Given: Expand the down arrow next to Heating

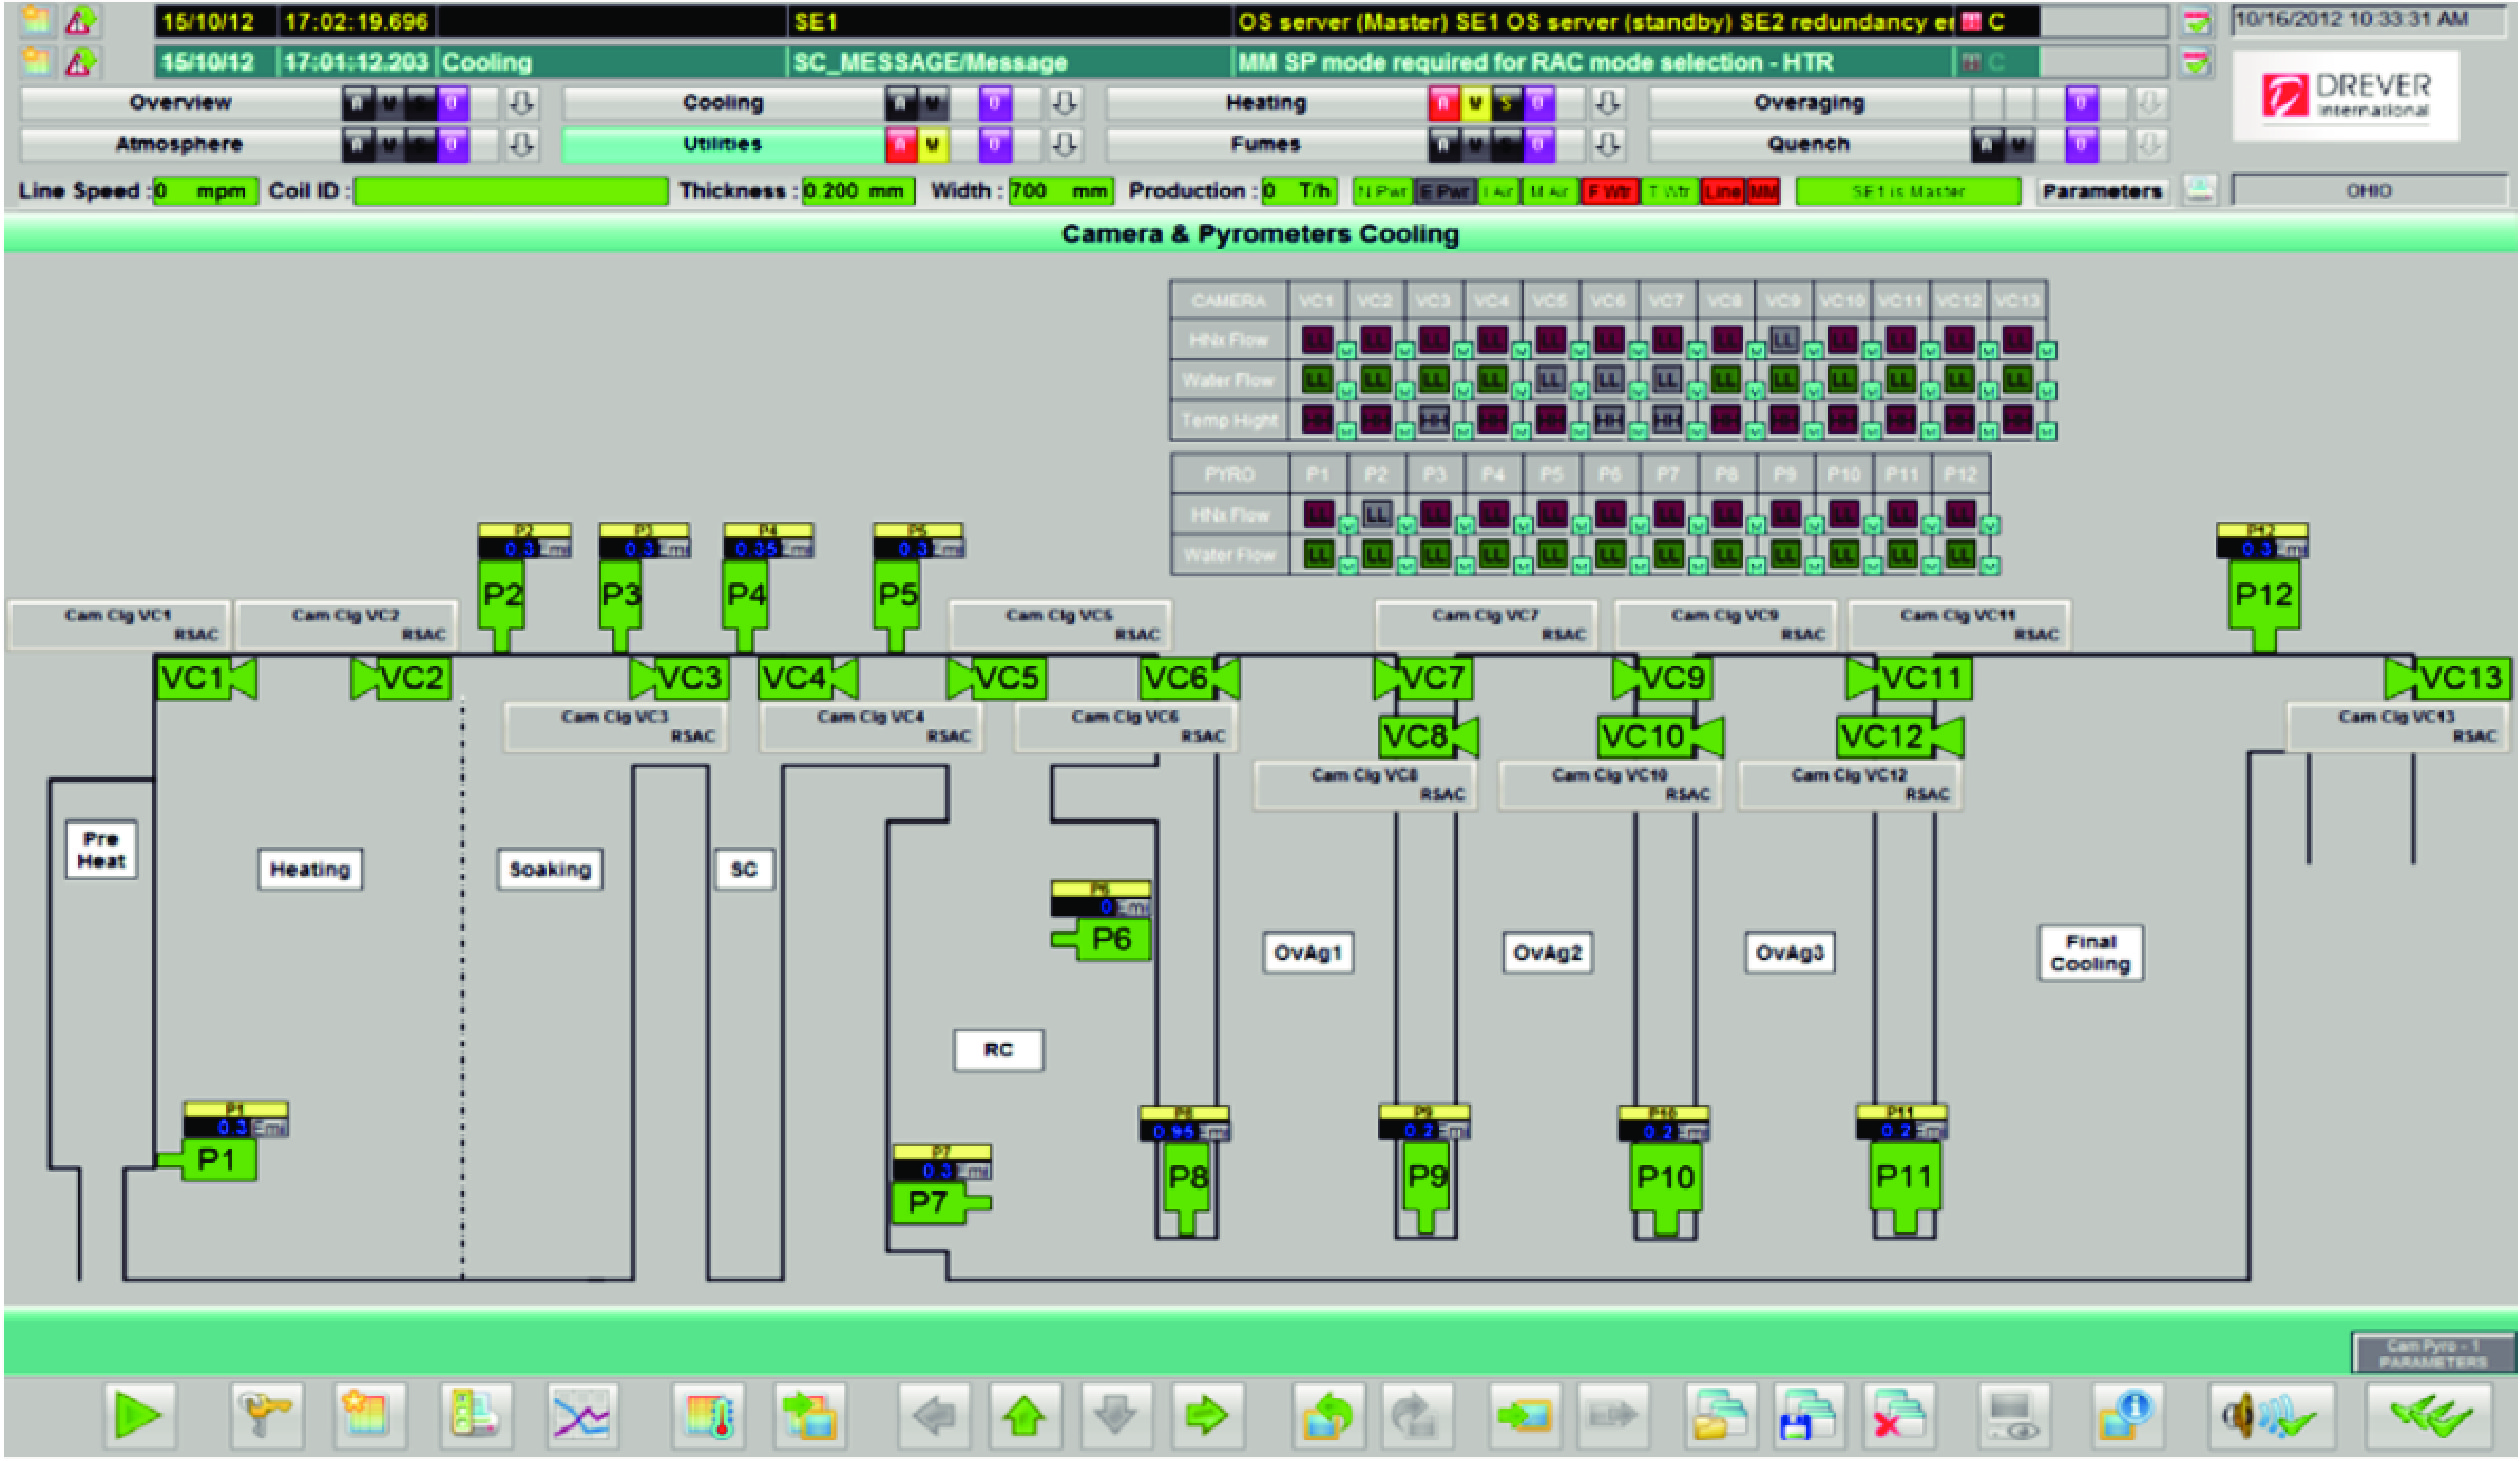Looking at the screenshot, I should click(x=1607, y=102).
